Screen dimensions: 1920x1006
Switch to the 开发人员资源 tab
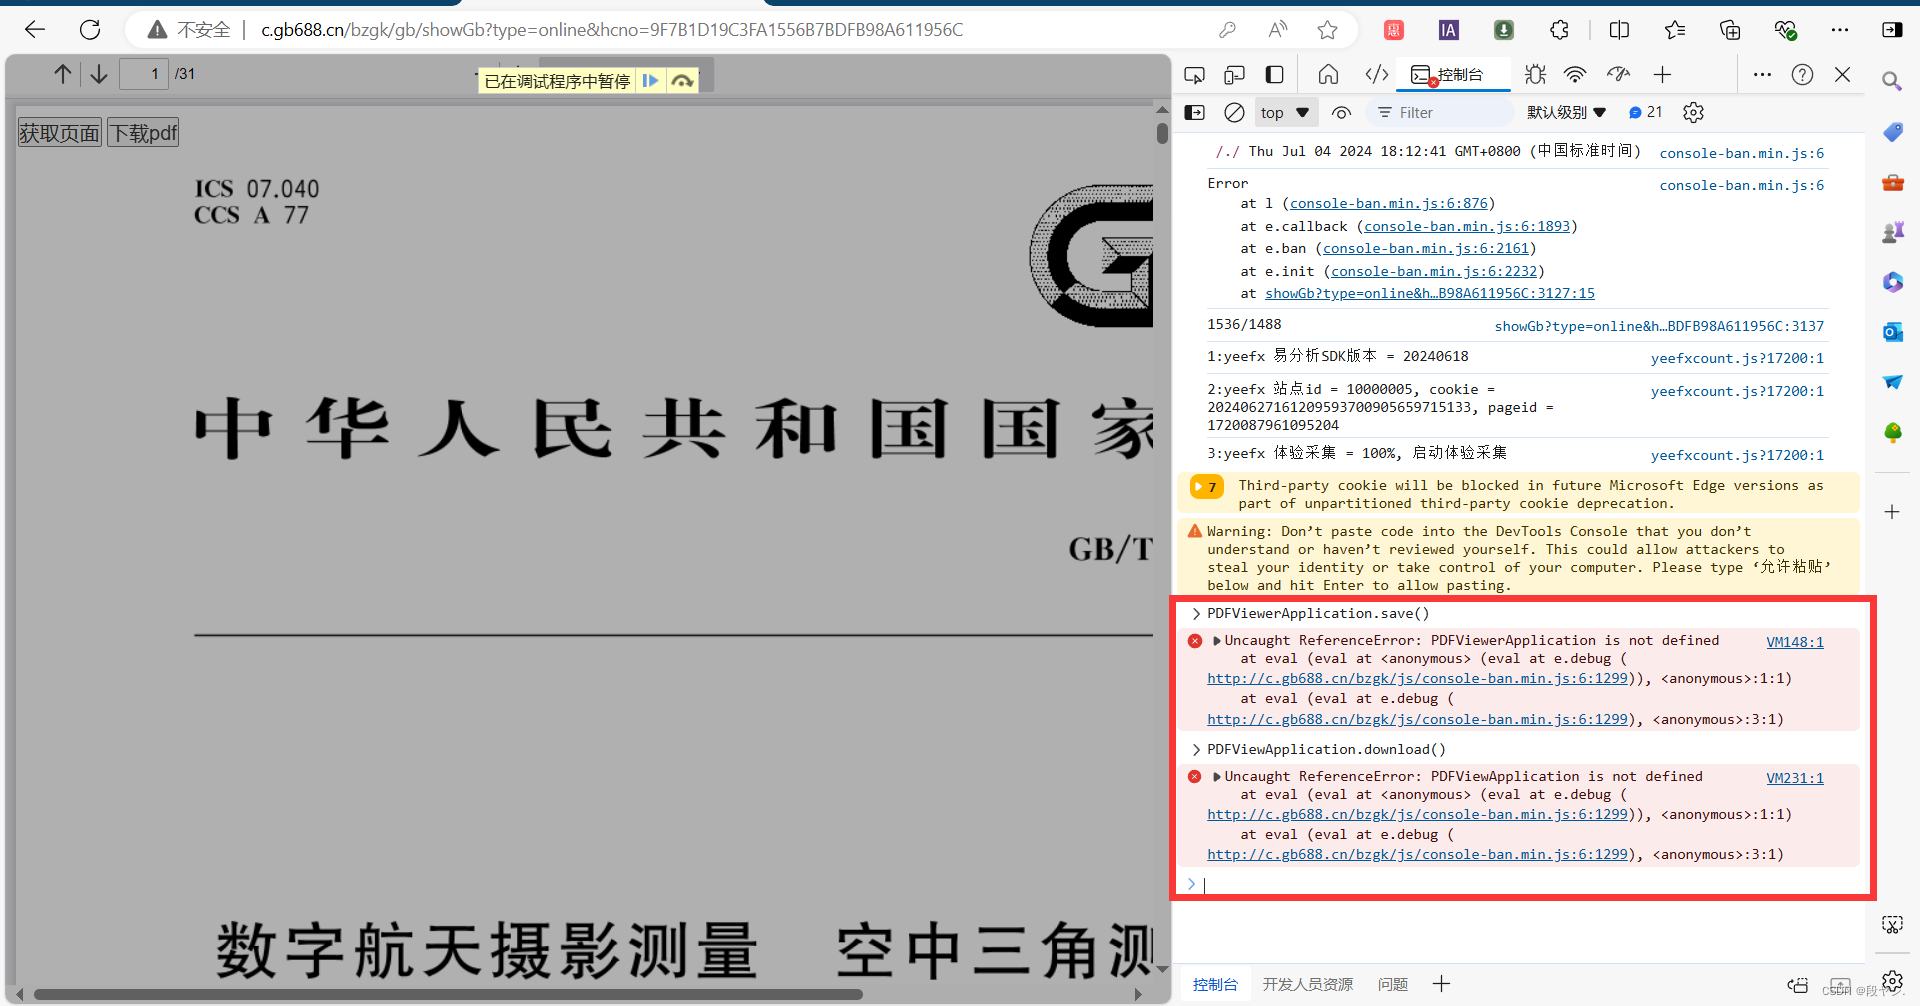click(x=1307, y=984)
